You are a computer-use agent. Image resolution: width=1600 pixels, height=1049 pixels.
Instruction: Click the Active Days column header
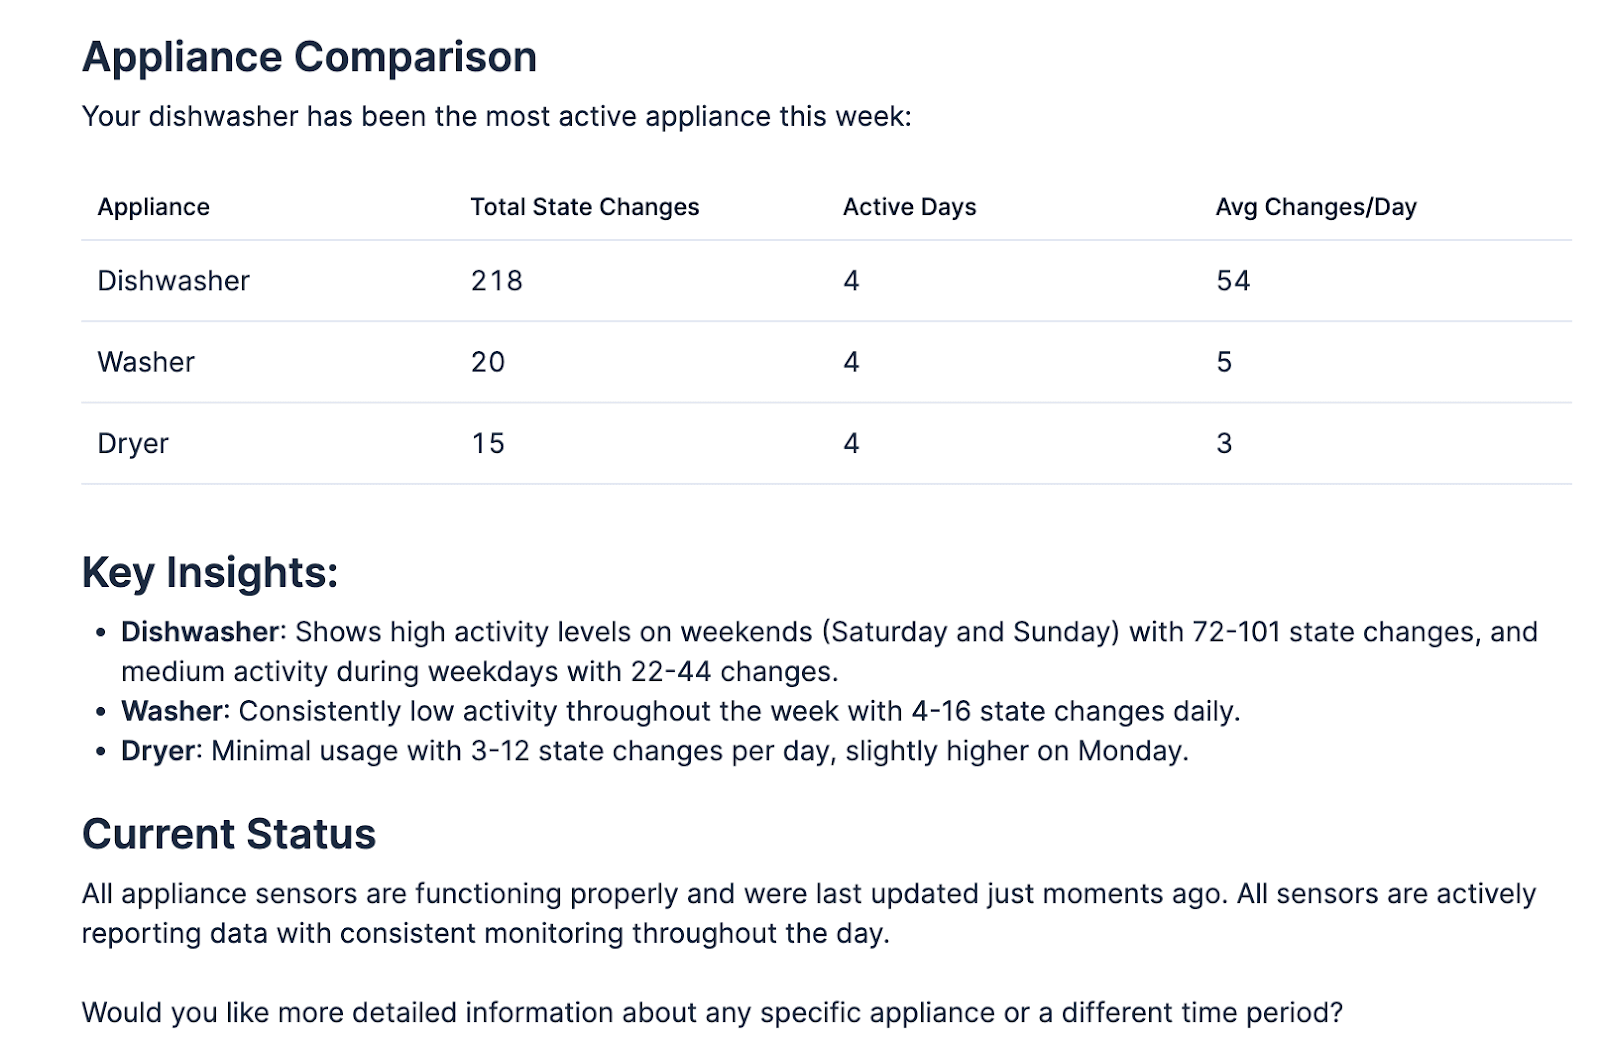(909, 207)
